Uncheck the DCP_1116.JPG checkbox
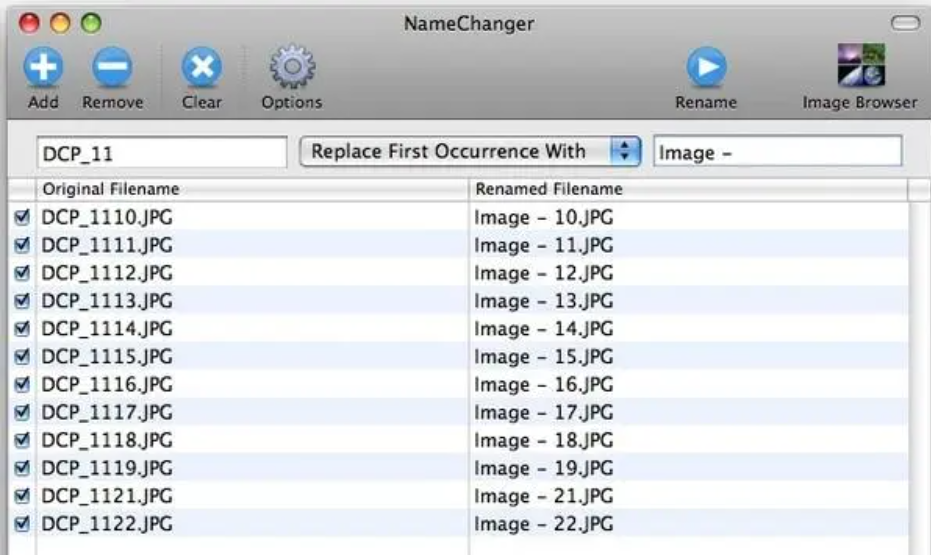Image resolution: width=931 pixels, height=555 pixels. coord(23,385)
